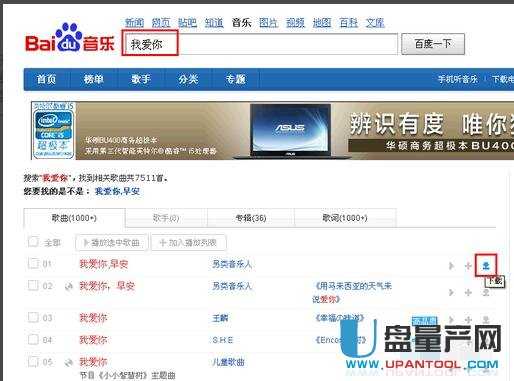Play the song in row 01
Image resolution: width=514 pixels, height=381 pixels.
(x=451, y=266)
